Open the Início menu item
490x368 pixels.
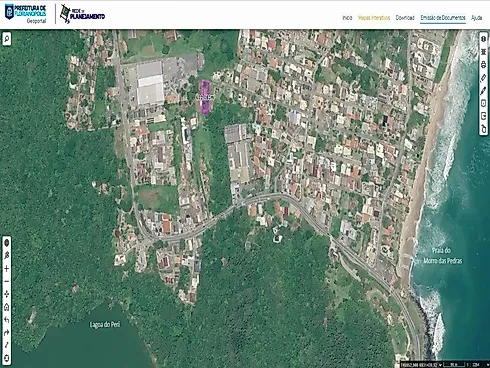point(347,18)
